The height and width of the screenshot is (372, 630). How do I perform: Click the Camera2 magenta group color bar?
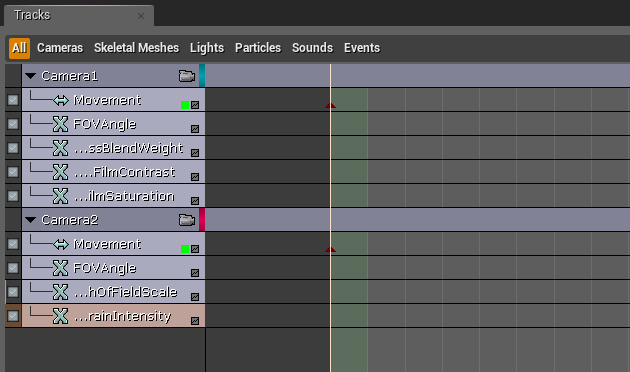202,220
